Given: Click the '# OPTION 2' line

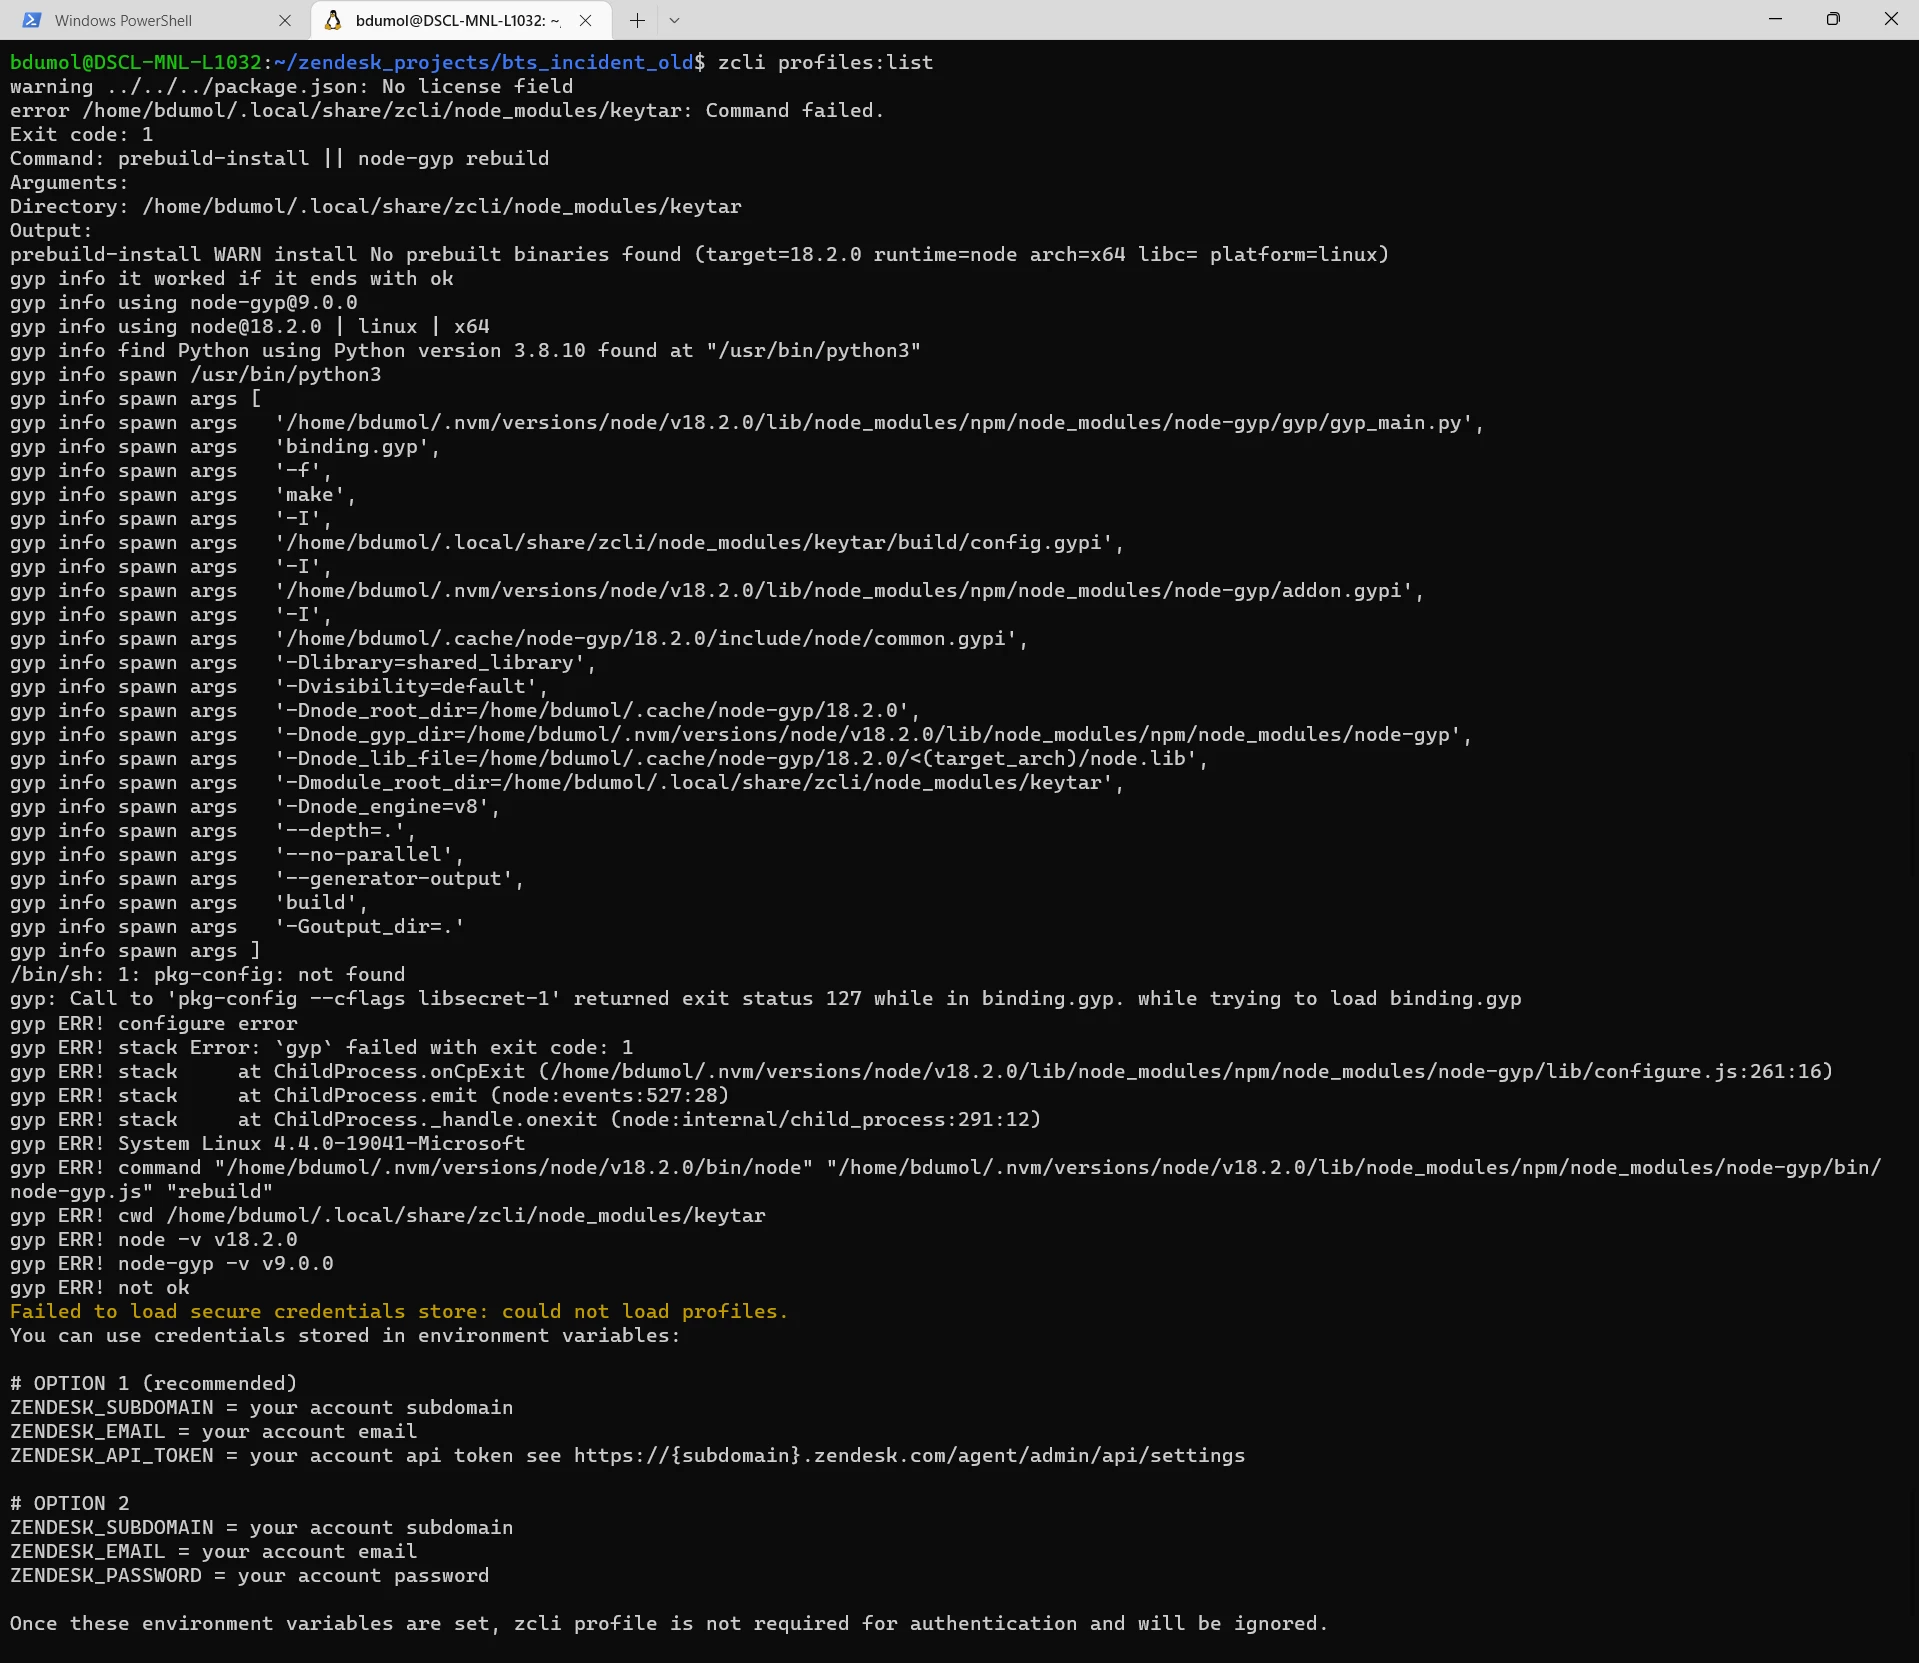Looking at the screenshot, I should point(69,1503).
